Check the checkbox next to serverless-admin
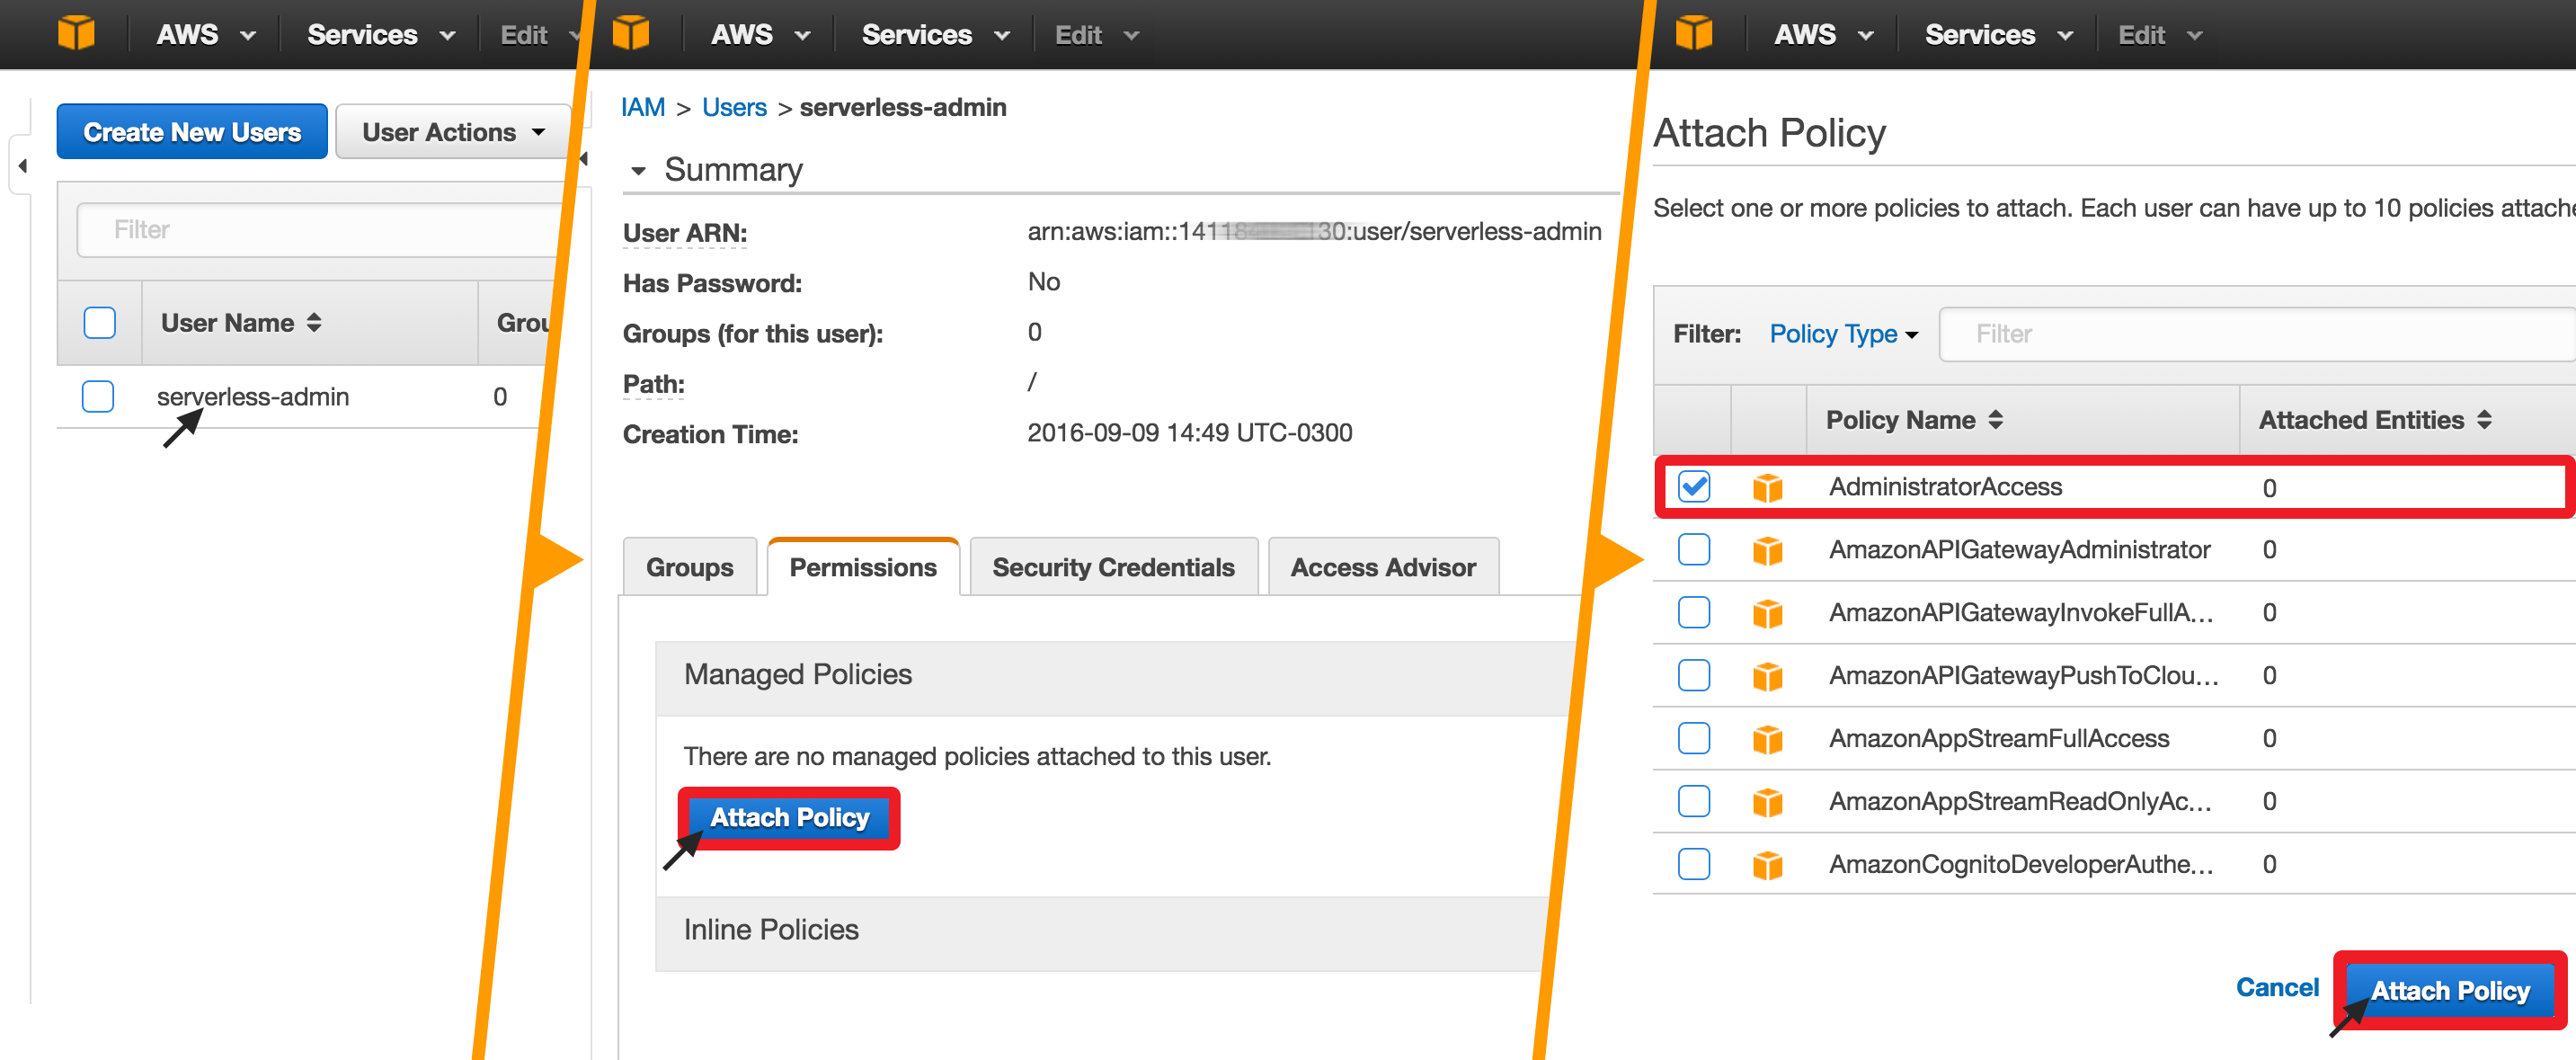2576x1060 pixels. coord(97,397)
